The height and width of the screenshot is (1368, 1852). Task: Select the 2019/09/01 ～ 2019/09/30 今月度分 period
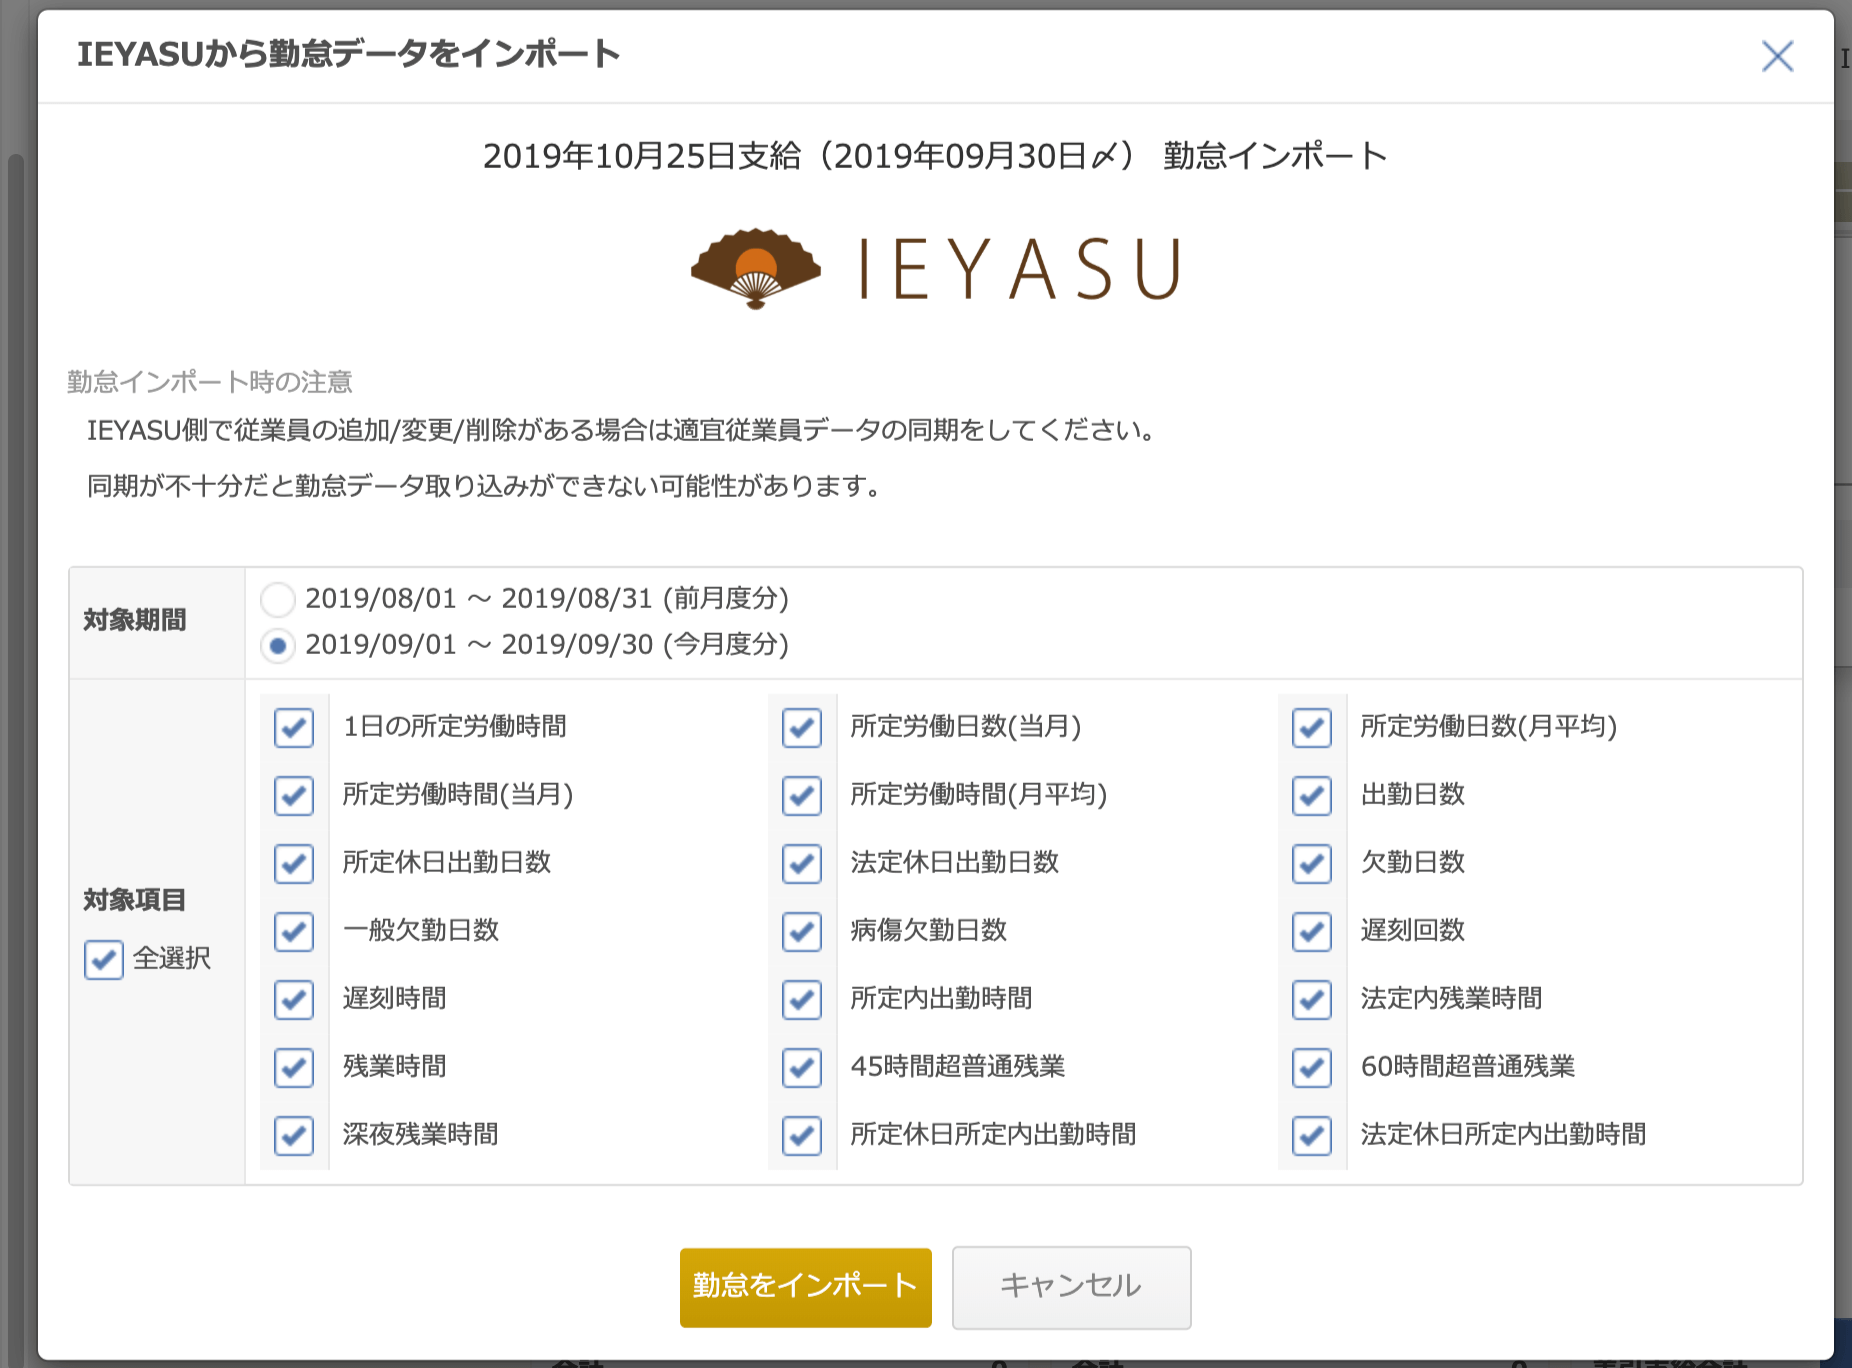278,646
